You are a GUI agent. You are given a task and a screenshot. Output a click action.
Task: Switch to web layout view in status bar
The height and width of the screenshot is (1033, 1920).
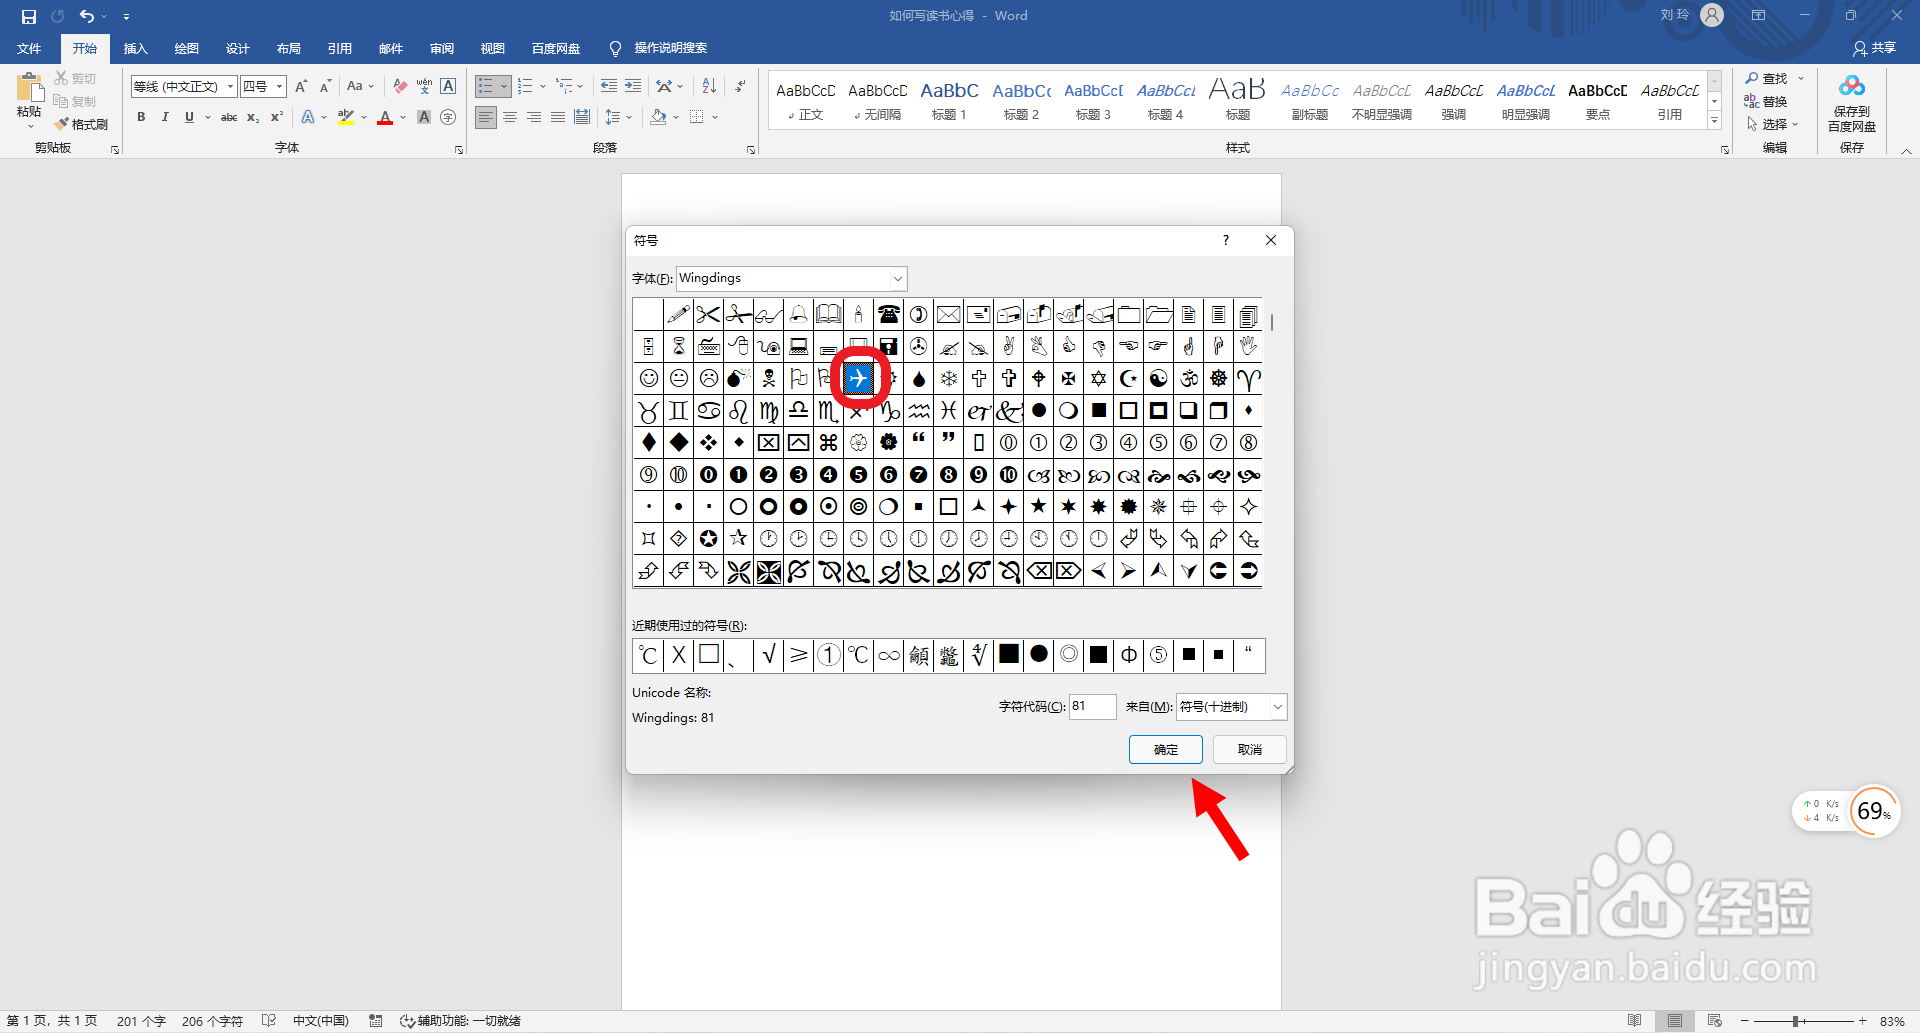pos(1714,1021)
